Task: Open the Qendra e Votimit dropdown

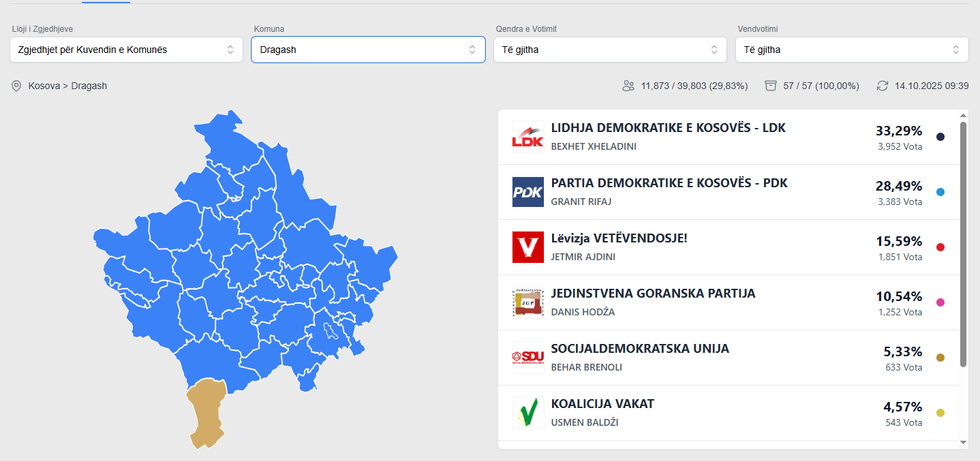Action: click(x=610, y=49)
